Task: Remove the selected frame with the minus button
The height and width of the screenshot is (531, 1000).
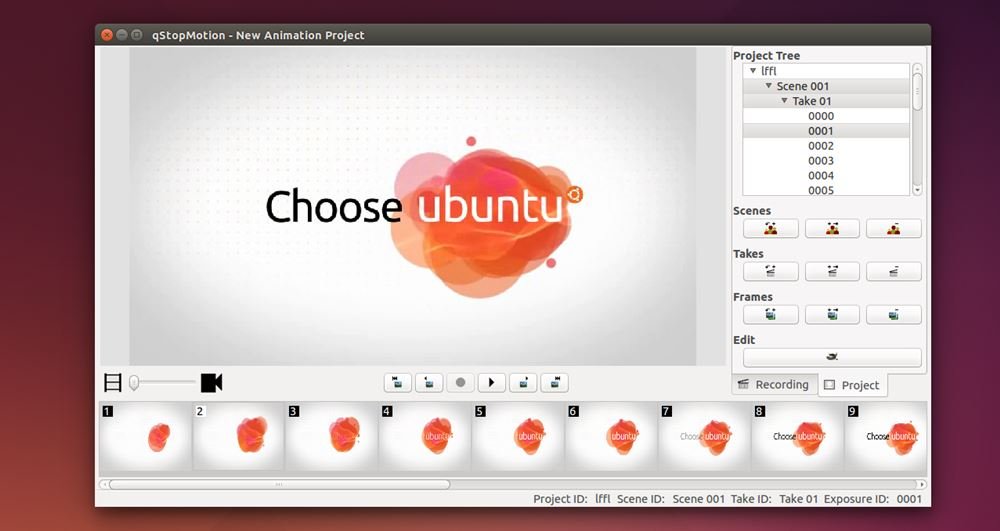Action: (893, 314)
